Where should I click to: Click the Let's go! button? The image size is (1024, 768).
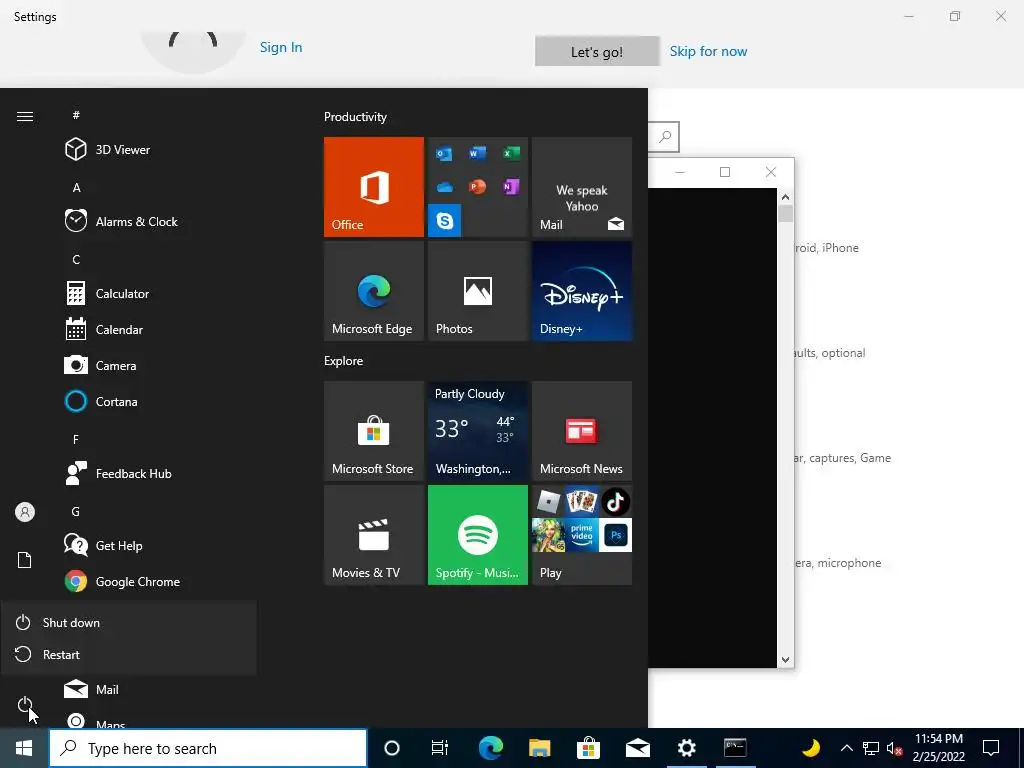(x=597, y=51)
